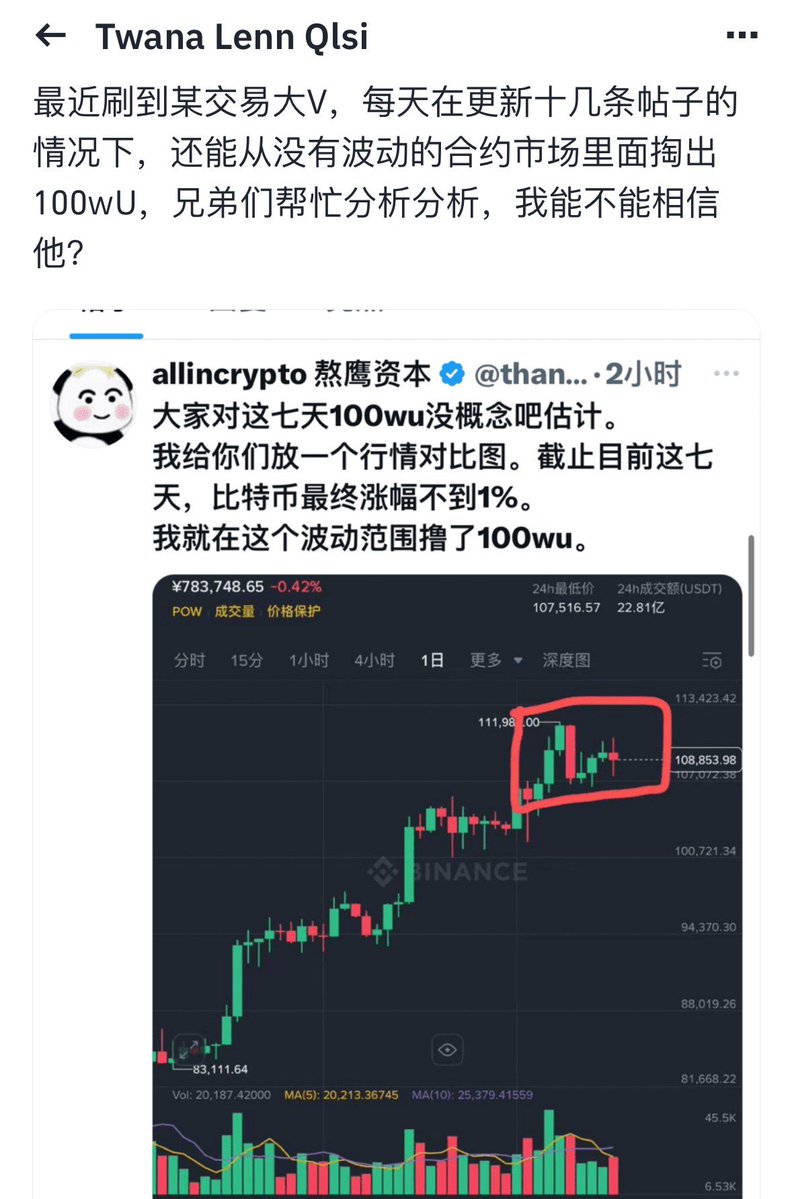
Task: Select the 分时 chart mode
Action: (190, 660)
